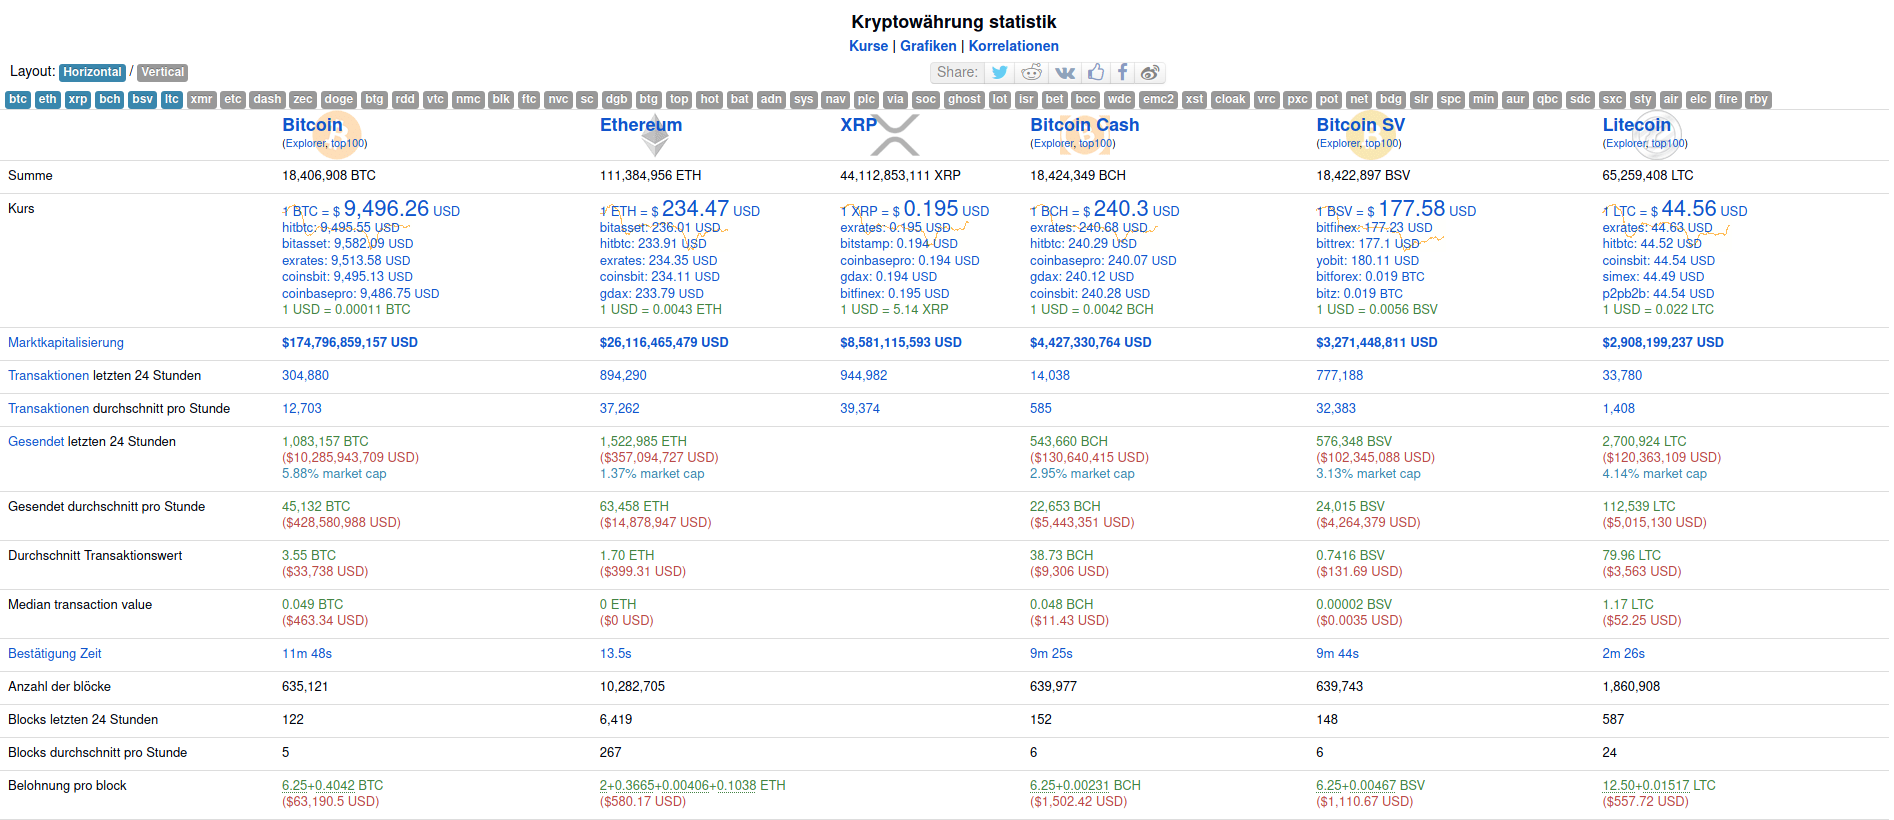The image size is (1894, 820).
Task: Enable the dash coin tag
Action: 267,100
